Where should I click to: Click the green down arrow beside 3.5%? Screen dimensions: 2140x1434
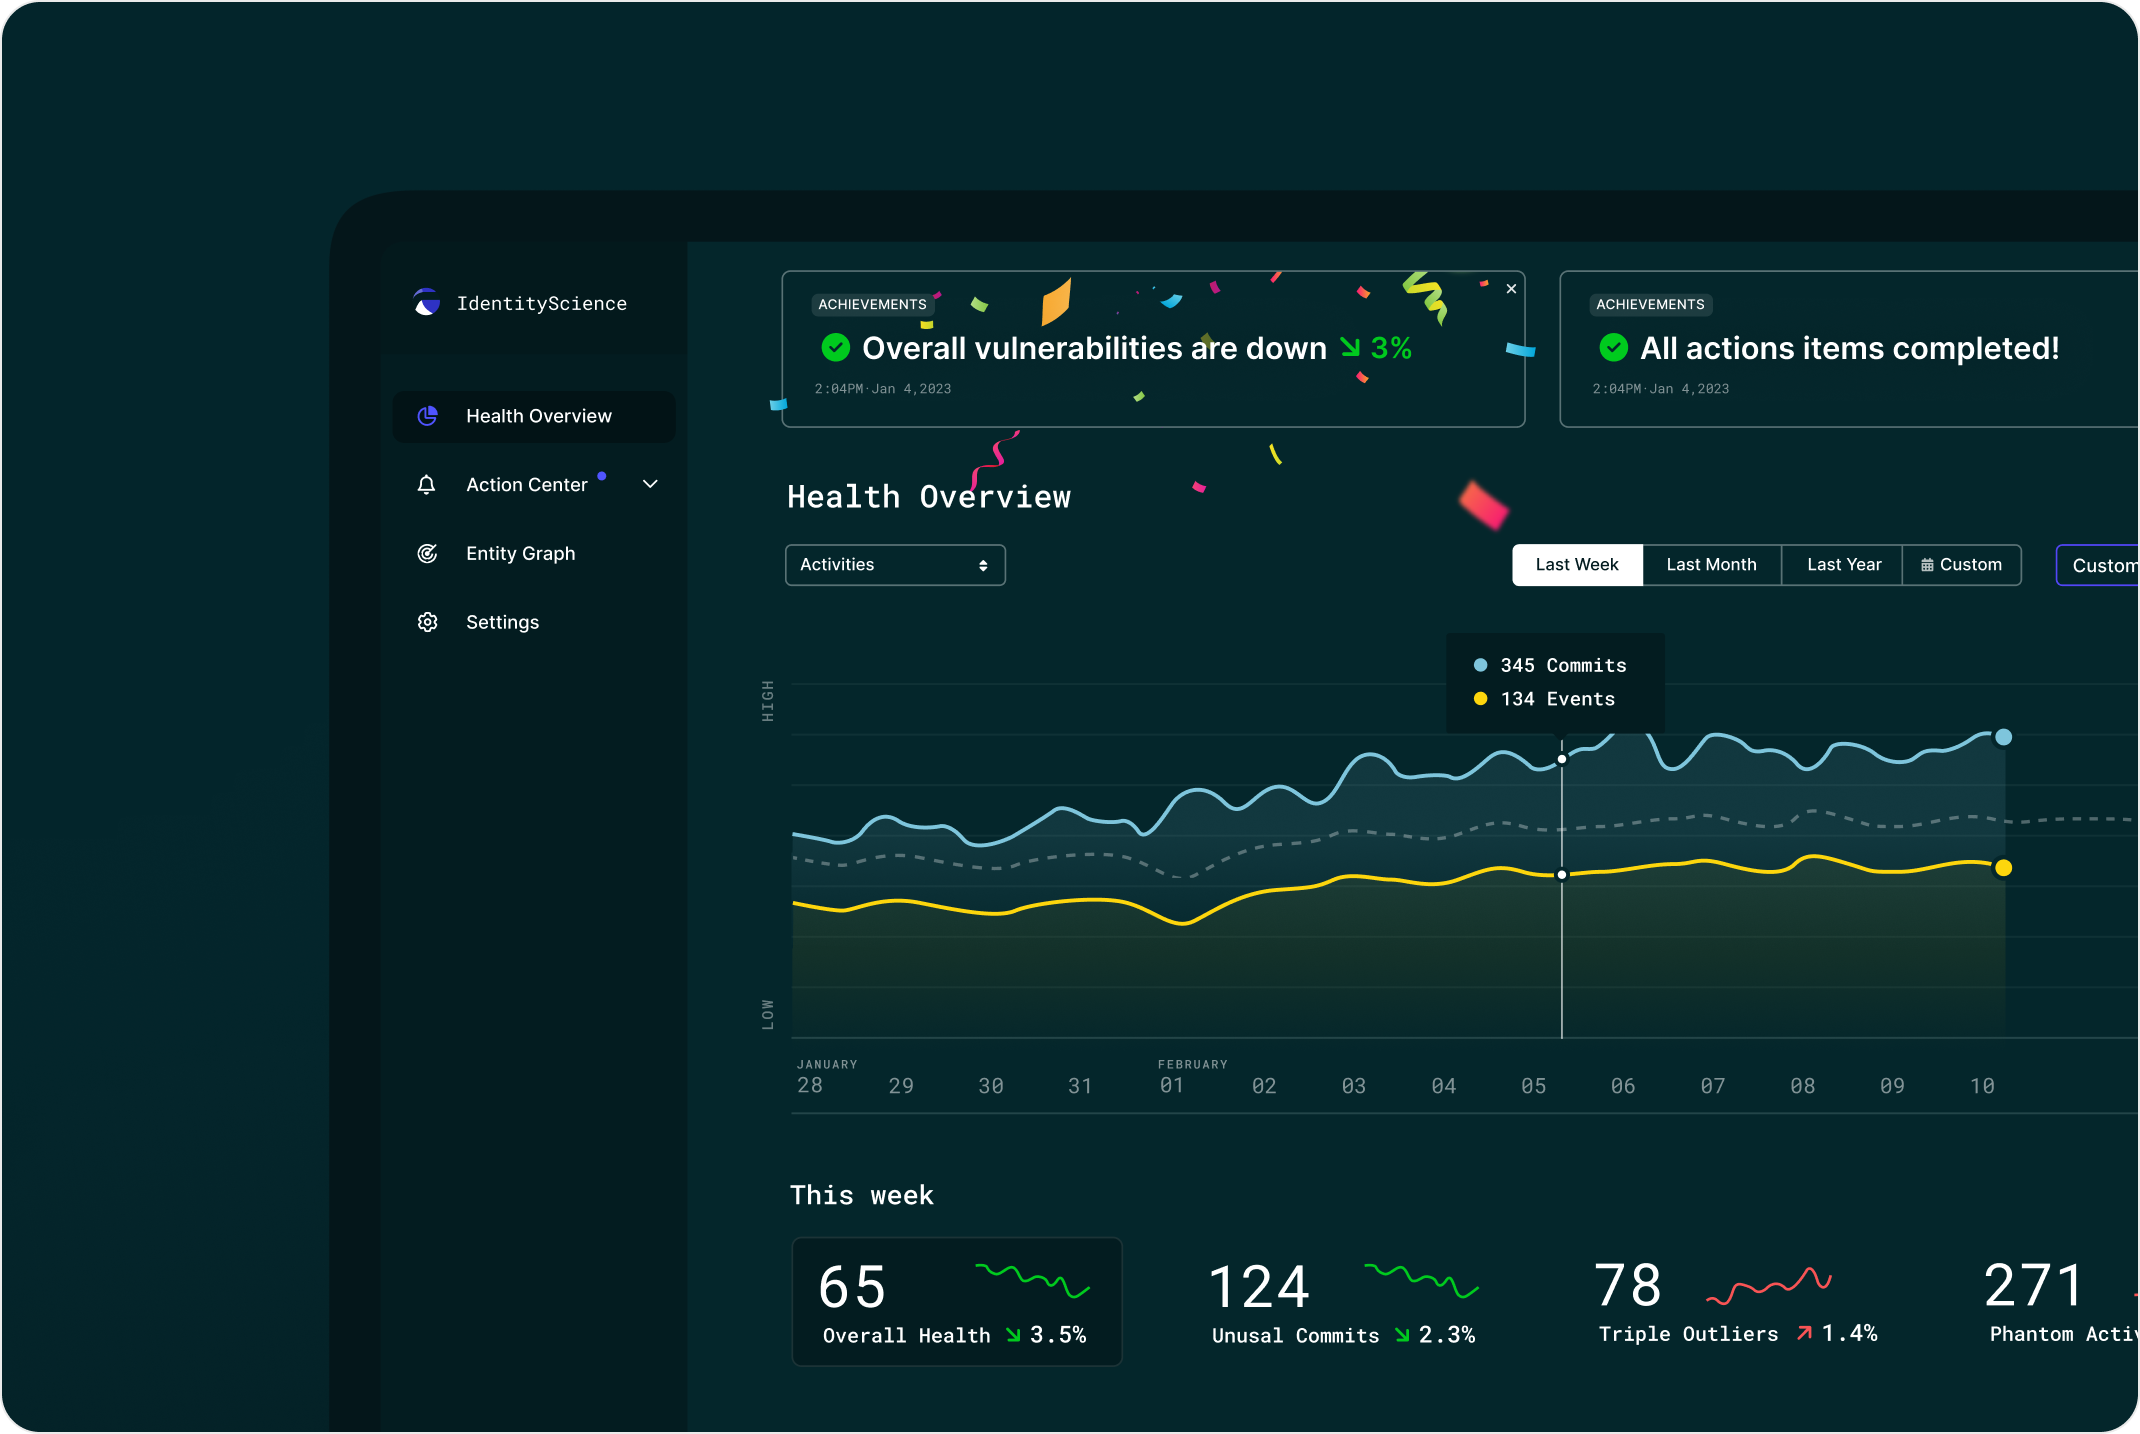pyautogui.click(x=1013, y=1335)
